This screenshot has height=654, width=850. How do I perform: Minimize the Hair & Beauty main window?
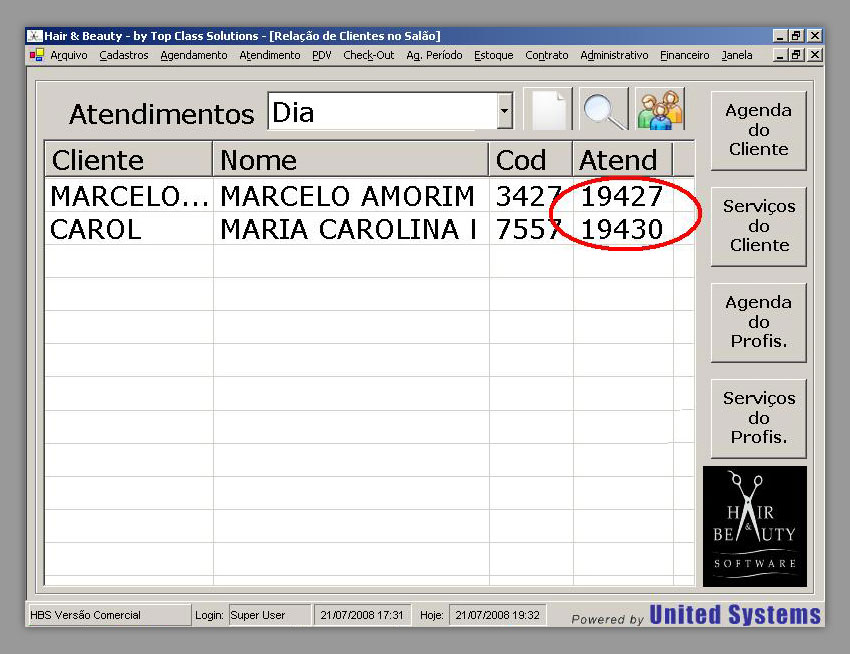coord(780,36)
